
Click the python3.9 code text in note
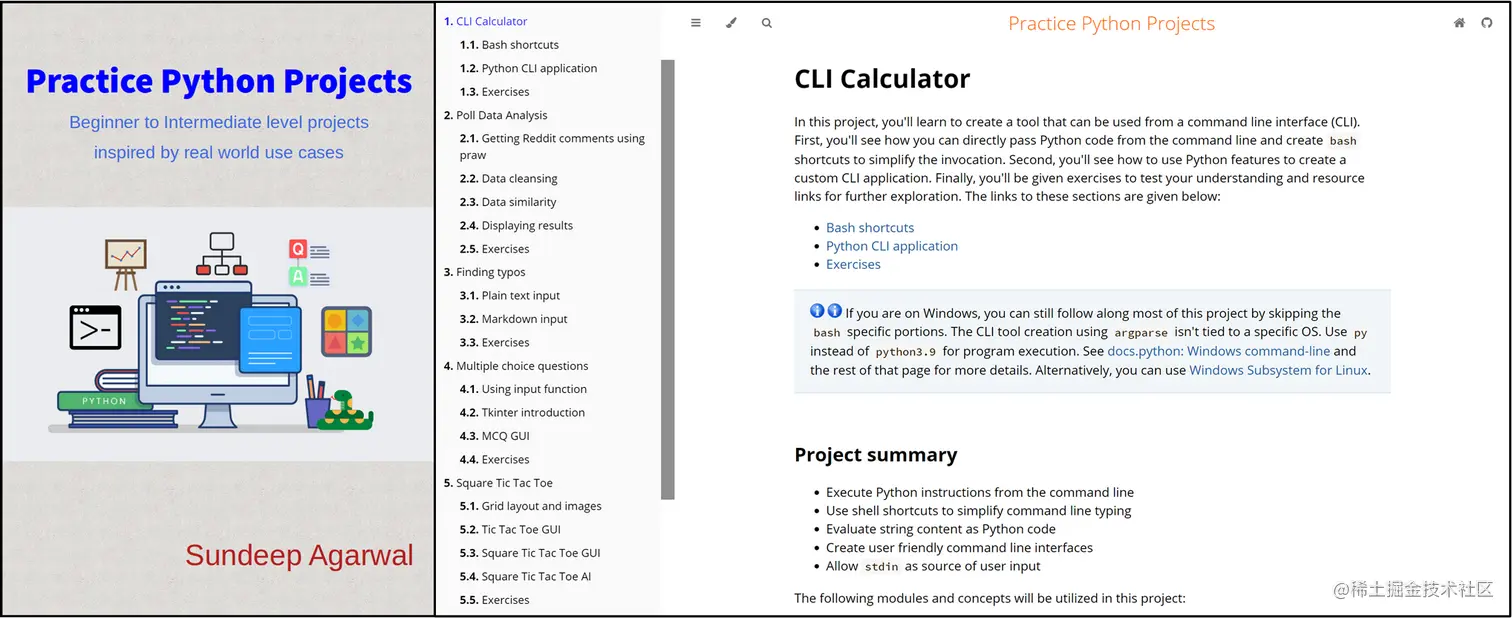(x=906, y=352)
